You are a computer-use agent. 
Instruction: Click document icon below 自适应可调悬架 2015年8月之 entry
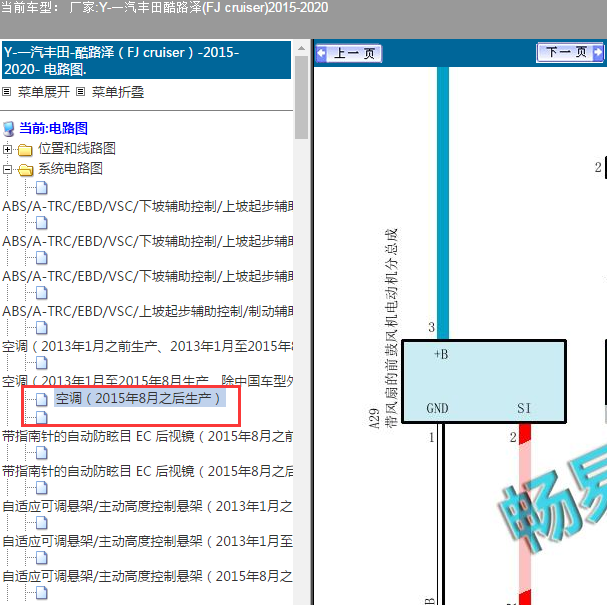click(42, 593)
